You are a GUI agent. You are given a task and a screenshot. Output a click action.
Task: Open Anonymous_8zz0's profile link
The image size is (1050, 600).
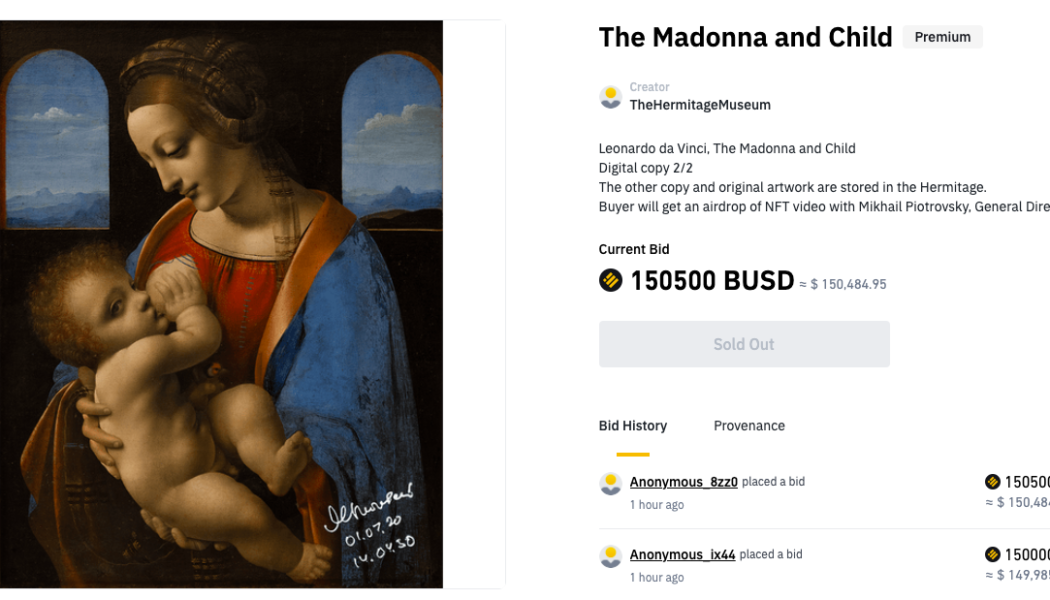(x=683, y=481)
